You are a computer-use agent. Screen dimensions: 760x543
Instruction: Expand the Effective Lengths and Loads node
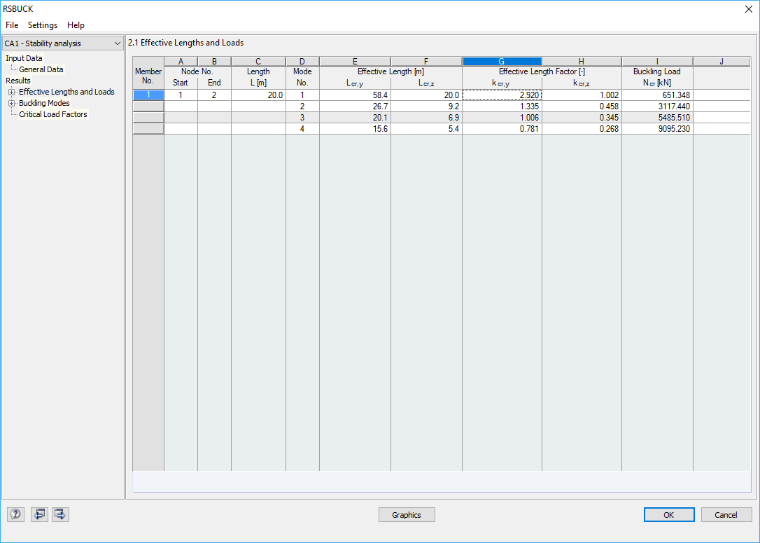tap(11, 92)
